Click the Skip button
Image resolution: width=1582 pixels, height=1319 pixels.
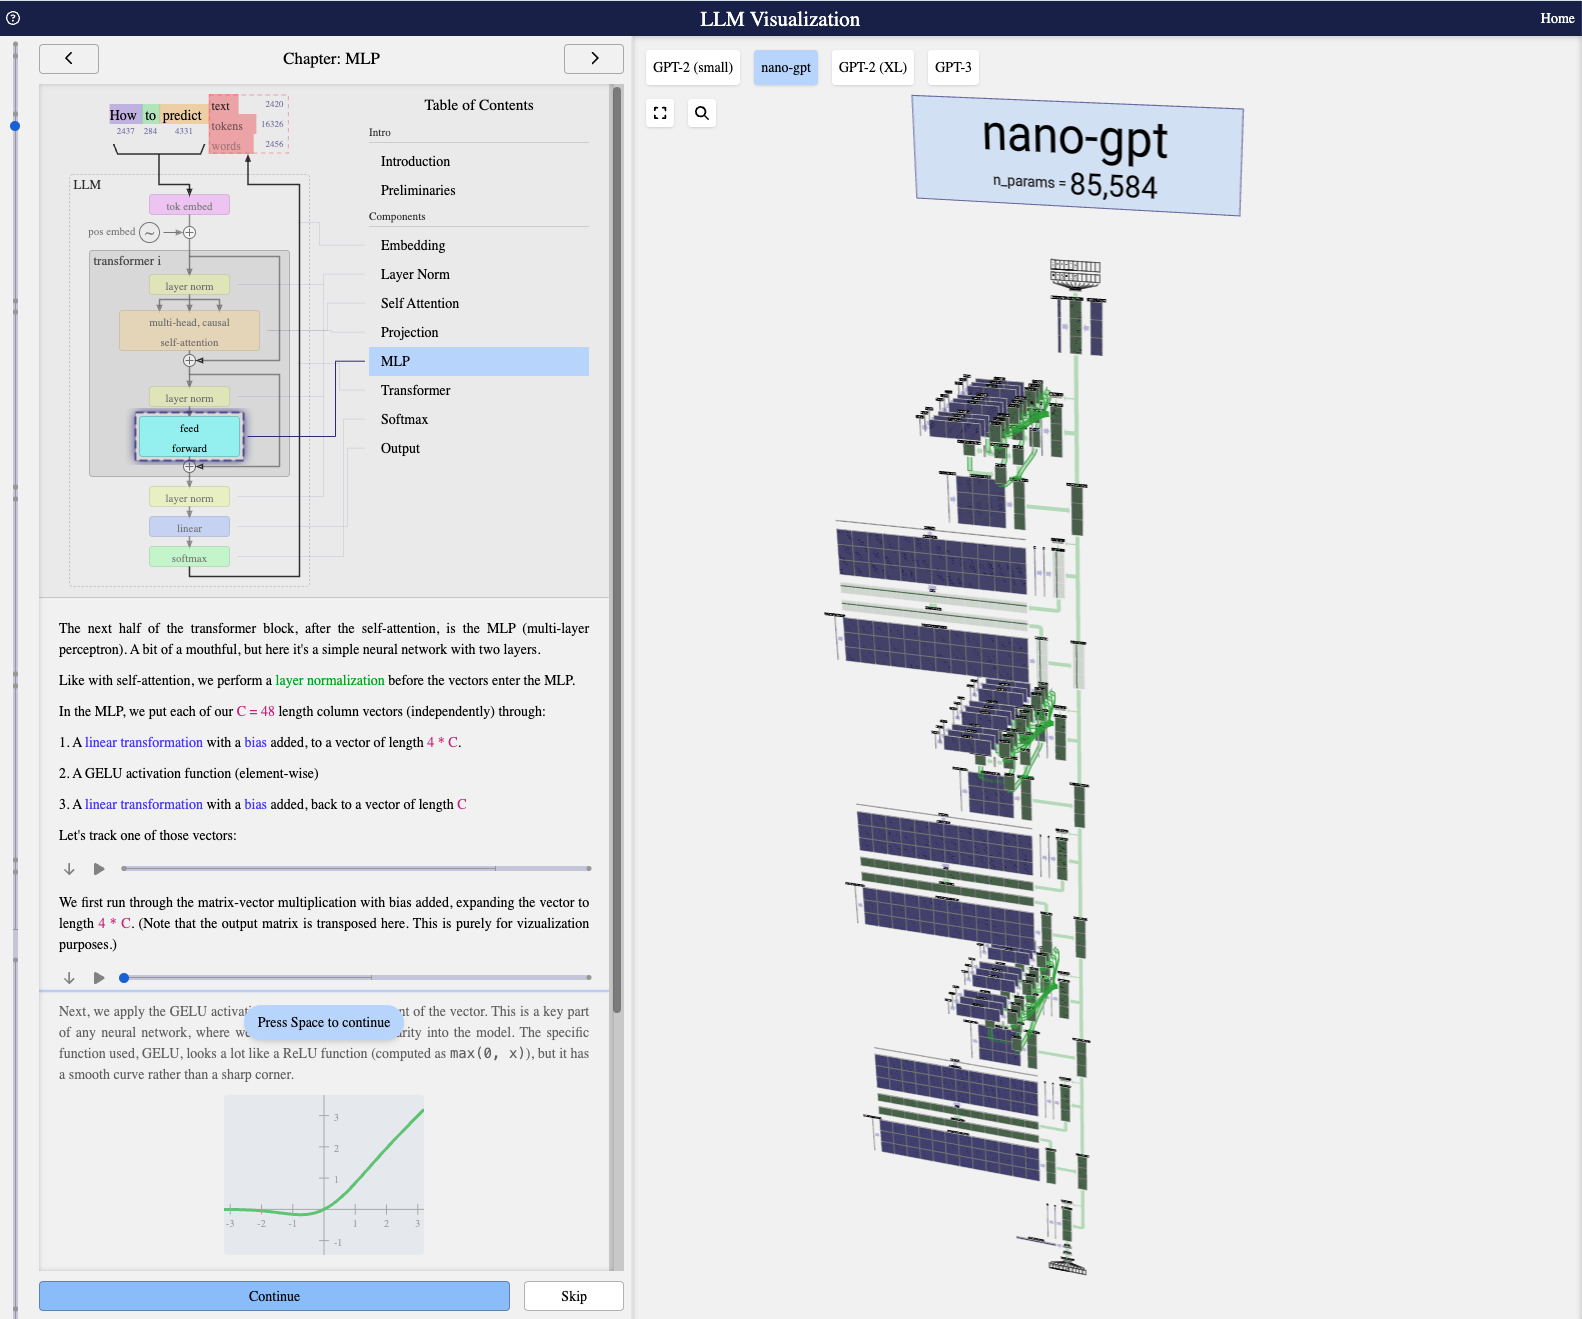click(x=574, y=1296)
